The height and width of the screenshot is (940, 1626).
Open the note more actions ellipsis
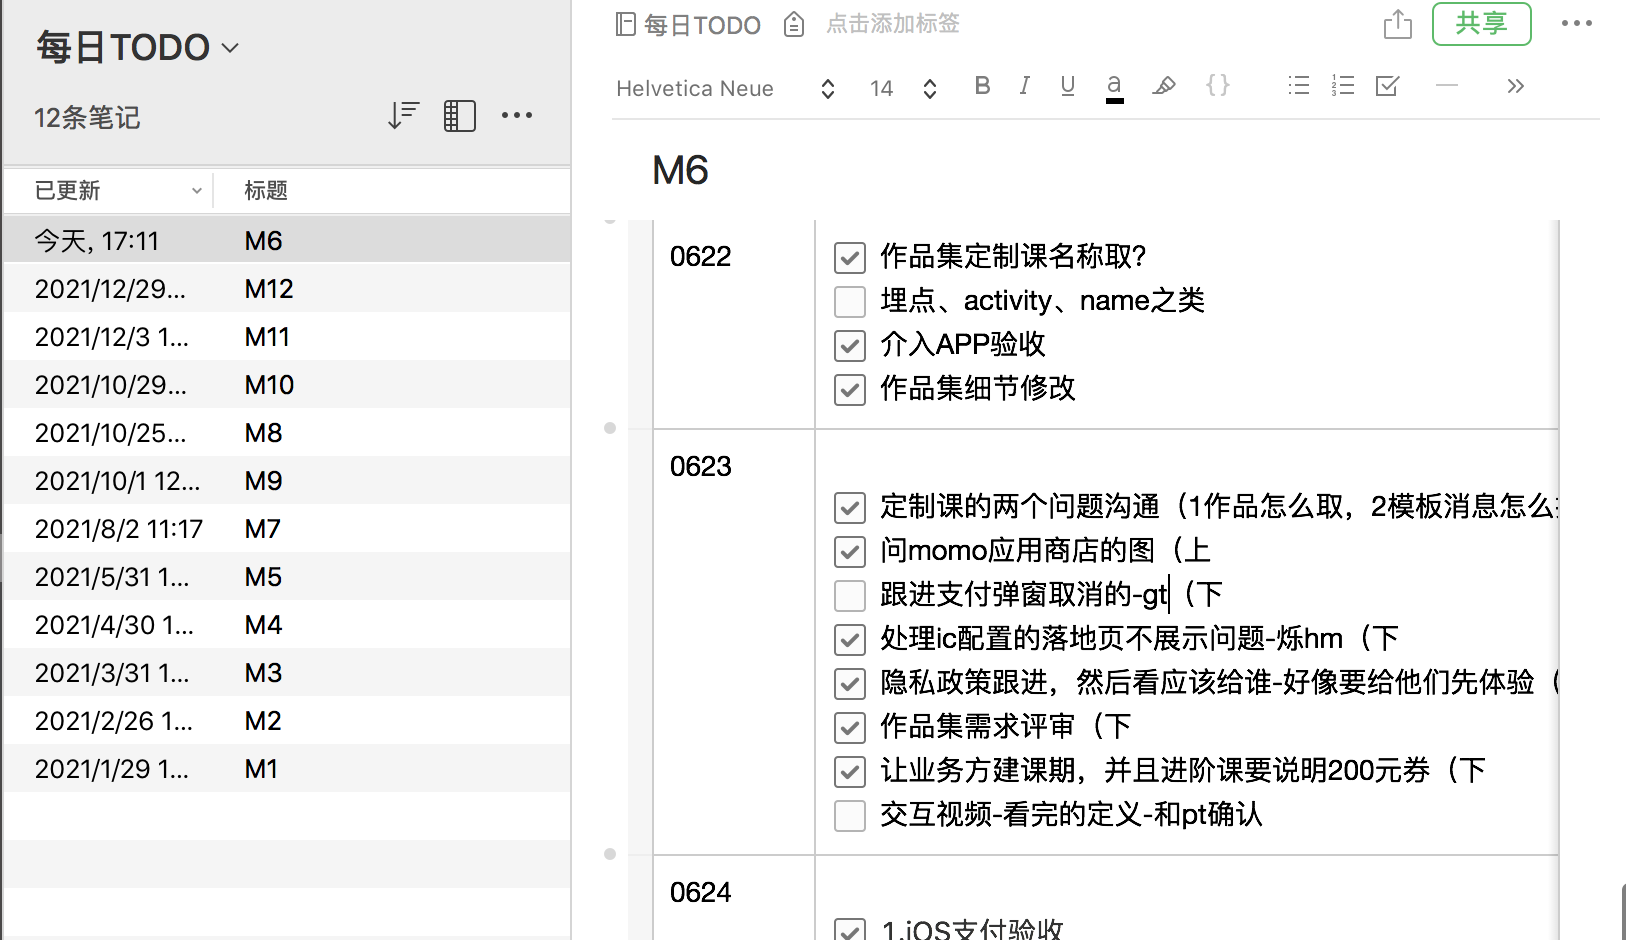(x=1577, y=24)
